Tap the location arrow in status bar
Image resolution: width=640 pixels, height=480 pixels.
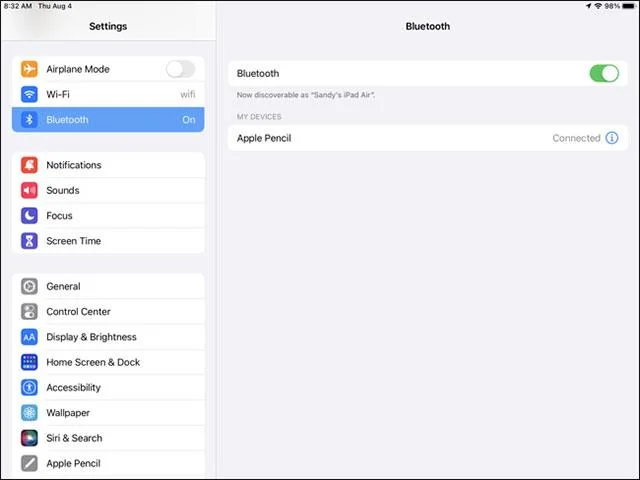(x=589, y=6)
